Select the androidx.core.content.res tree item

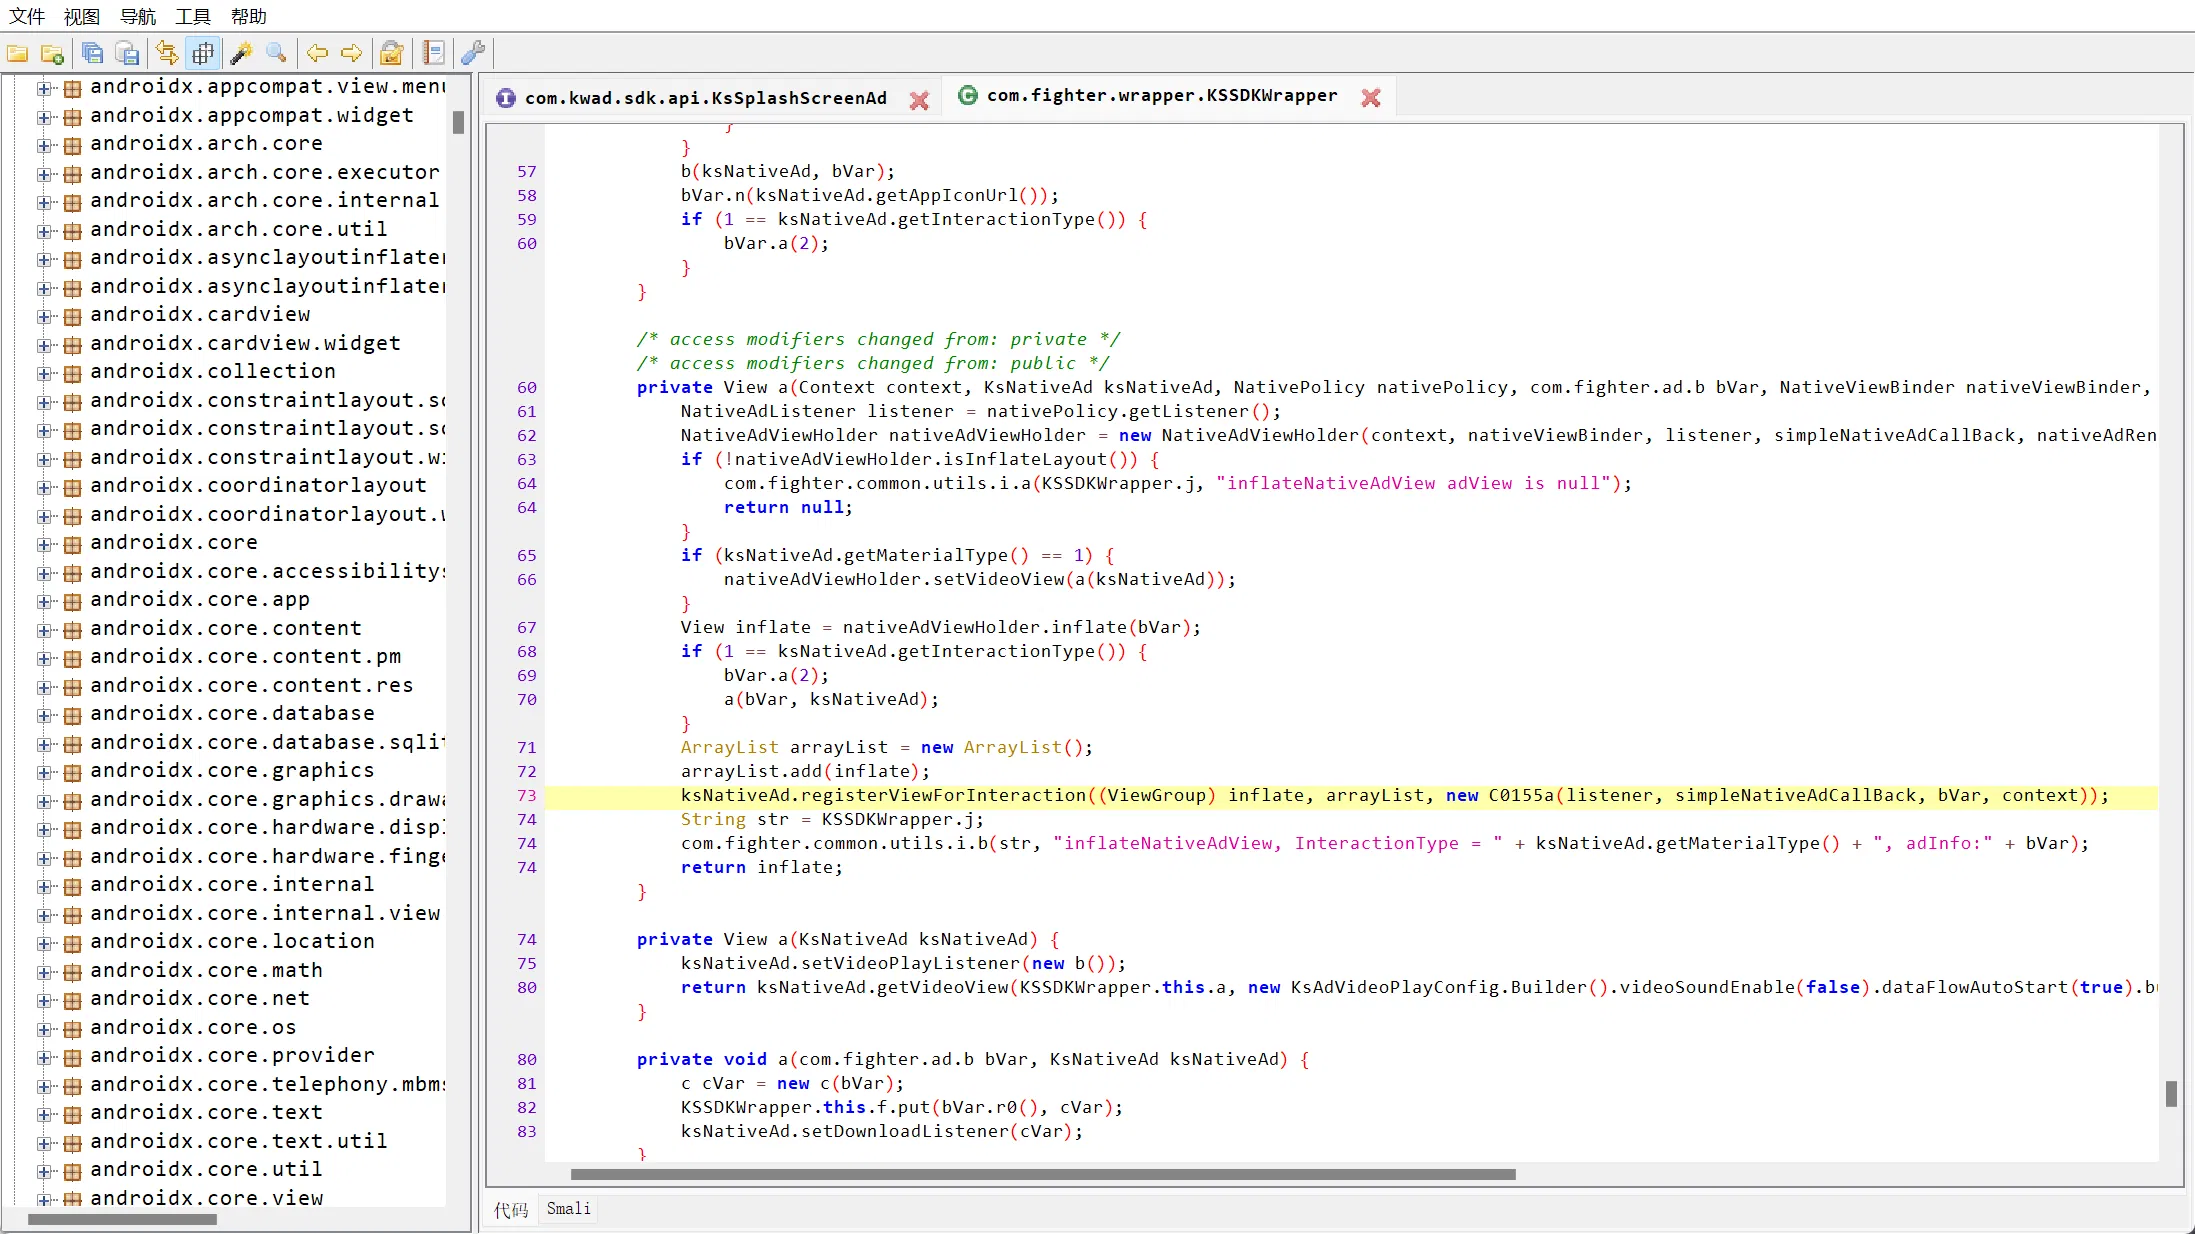click(x=251, y=686)
